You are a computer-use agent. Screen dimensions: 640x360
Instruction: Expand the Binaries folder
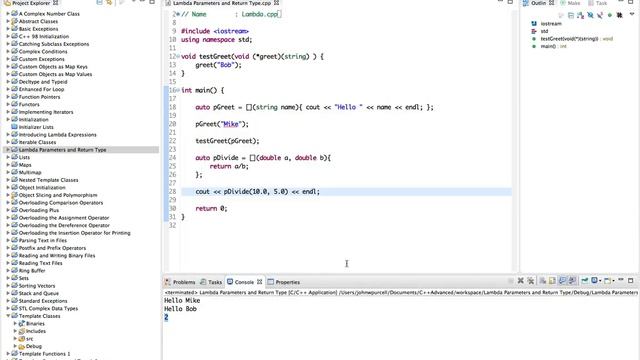pyautogui.click(x=15, y=323)
